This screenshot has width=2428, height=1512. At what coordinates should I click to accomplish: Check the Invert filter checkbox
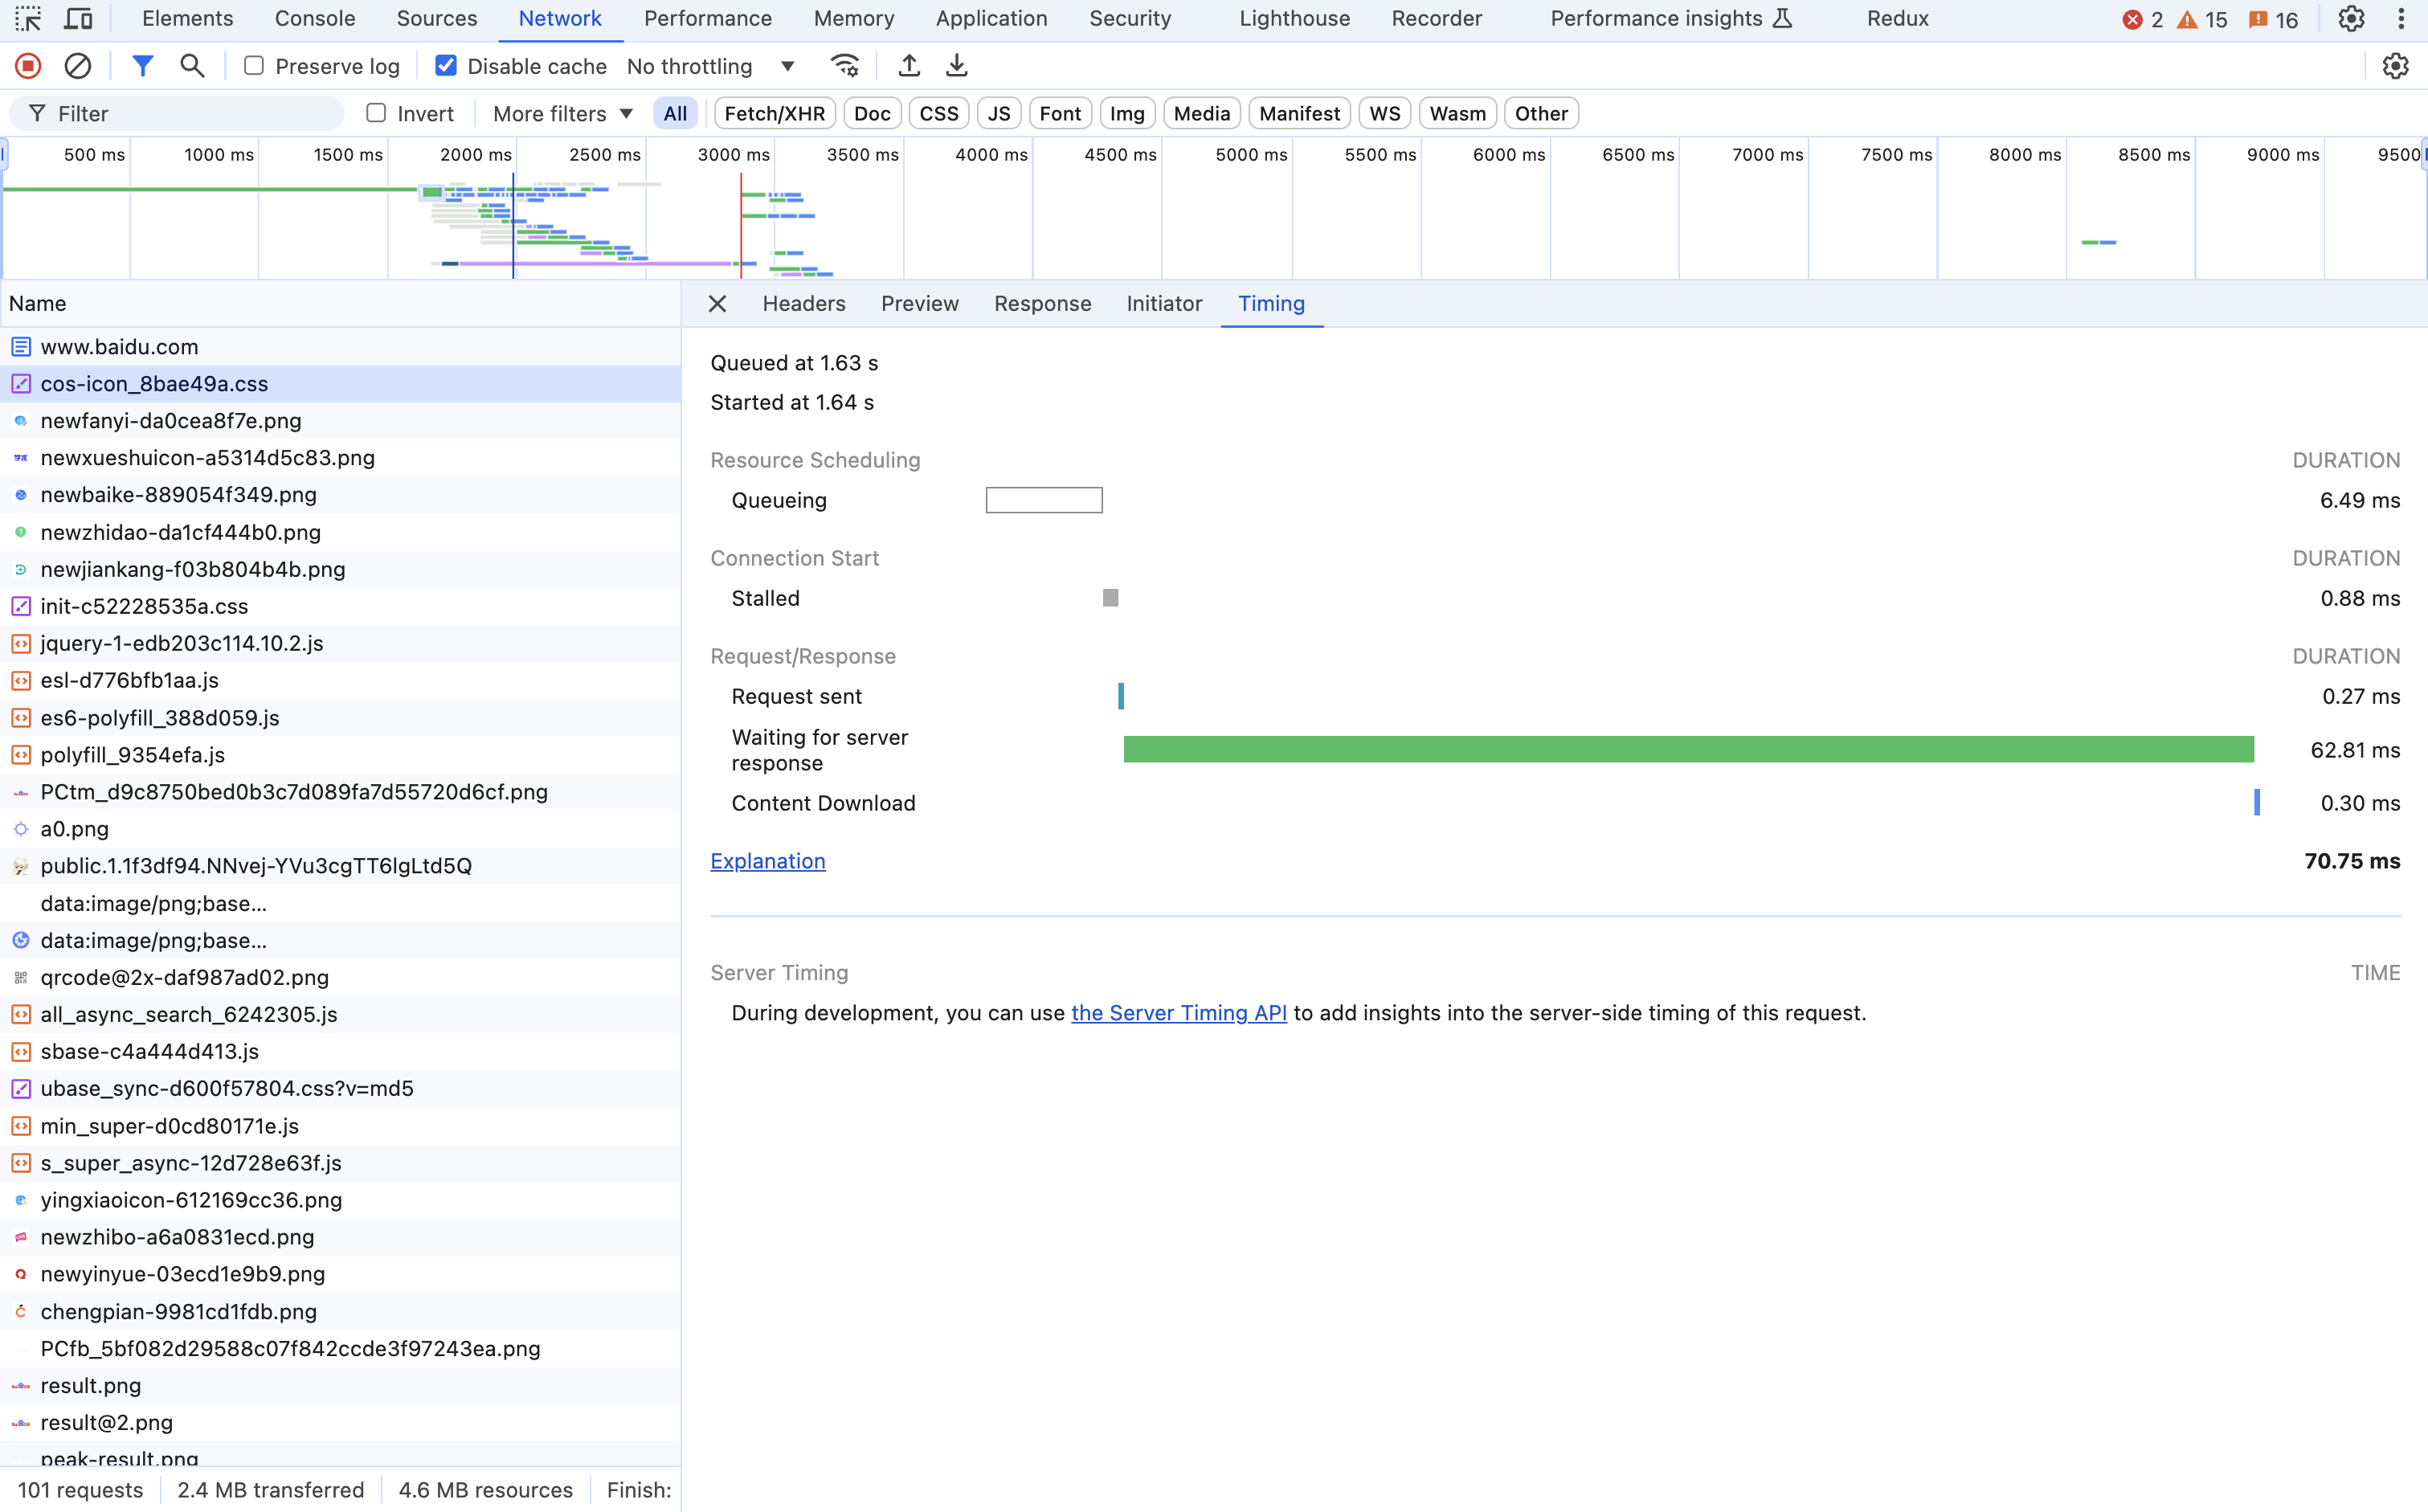[376, 113]
